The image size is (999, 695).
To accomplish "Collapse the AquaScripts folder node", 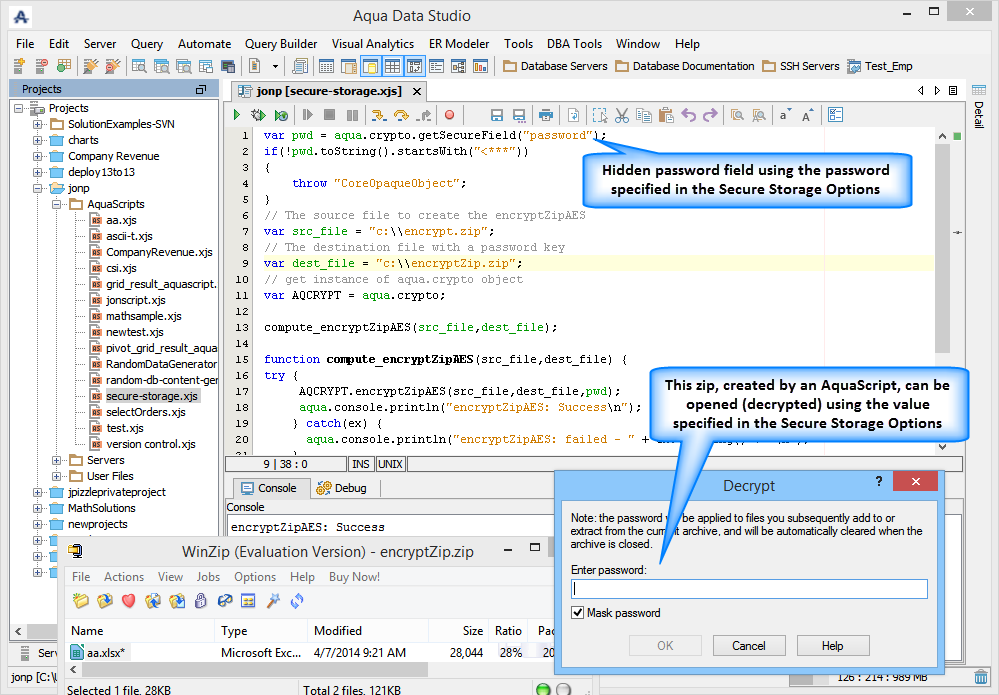I will (x=57, y=204).
